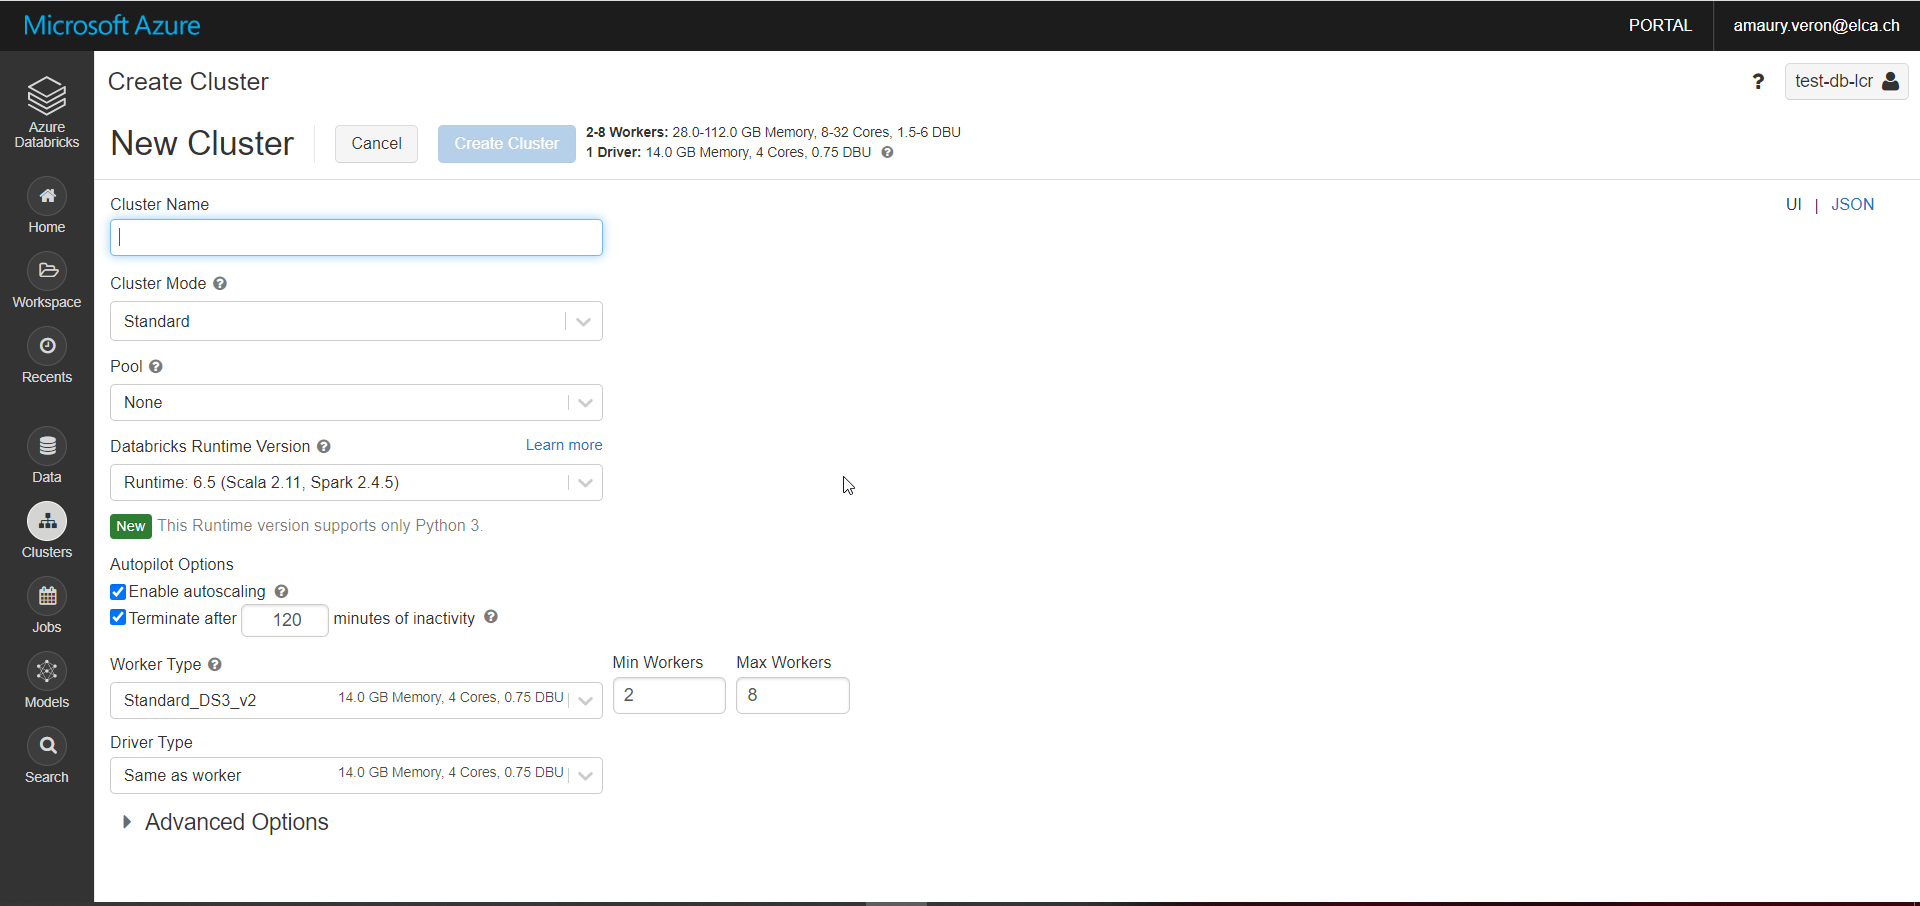Click Pool help icon
This screenshot has width=1920, height=906.
click(156, 366)
